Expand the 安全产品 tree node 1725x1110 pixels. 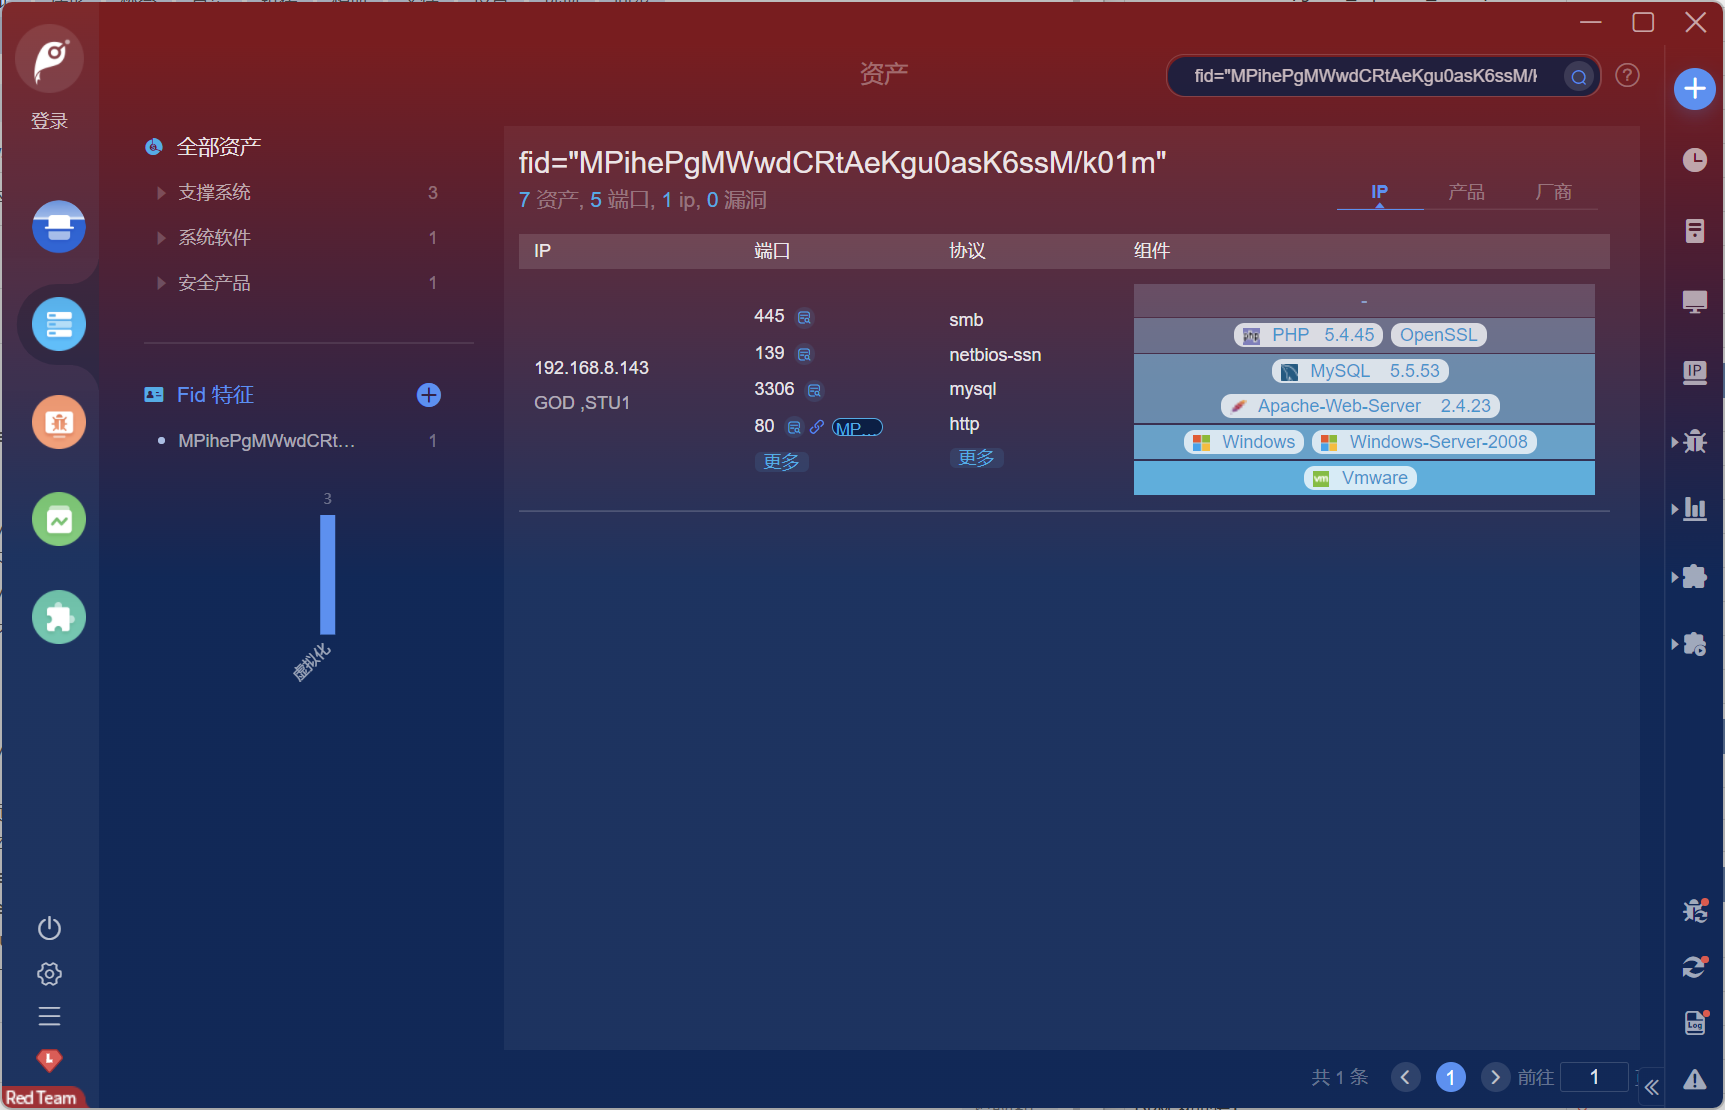coord(161,283)
